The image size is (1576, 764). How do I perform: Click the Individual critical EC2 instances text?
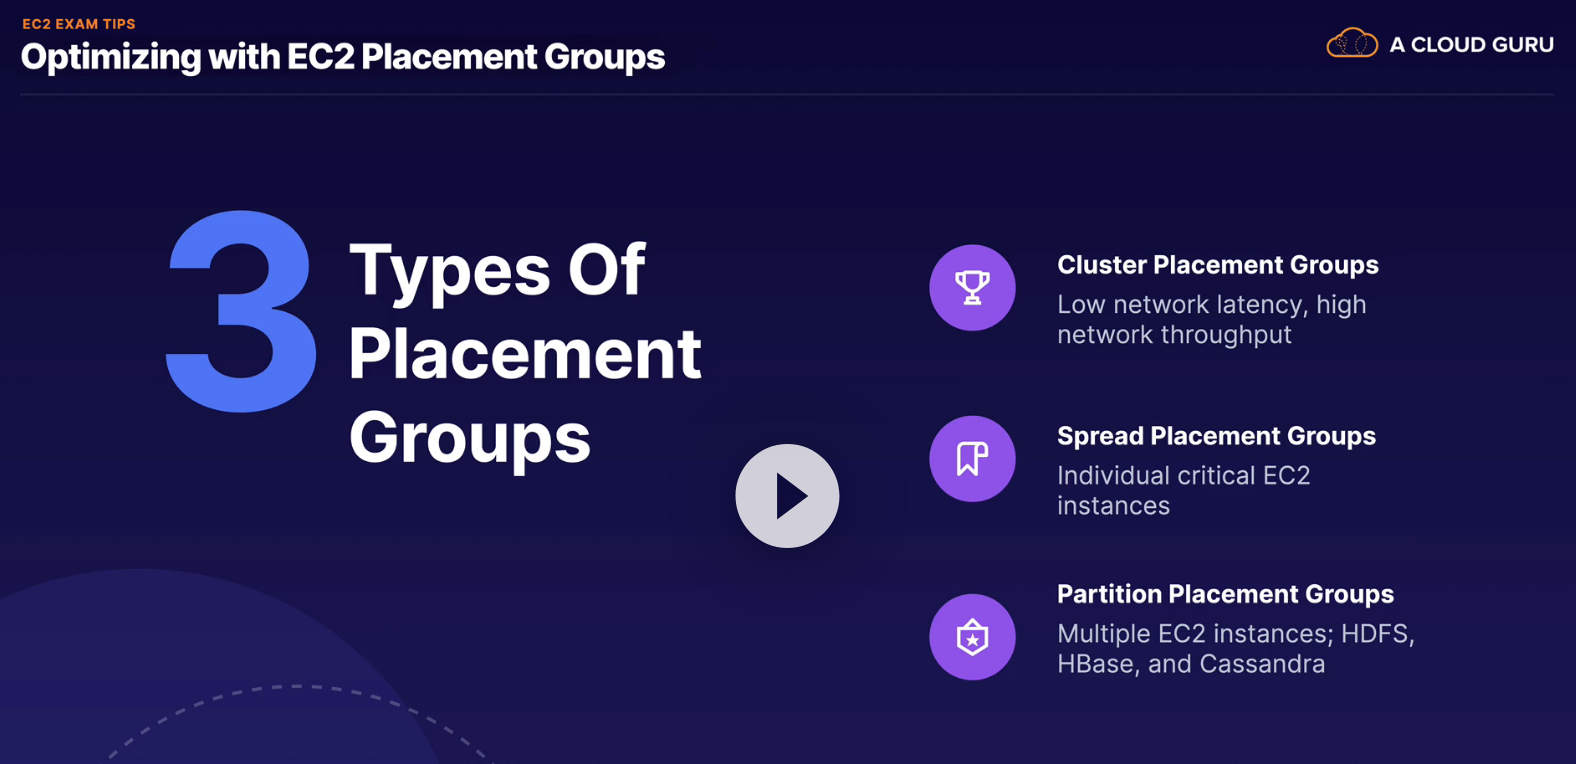pos(1184,490)
